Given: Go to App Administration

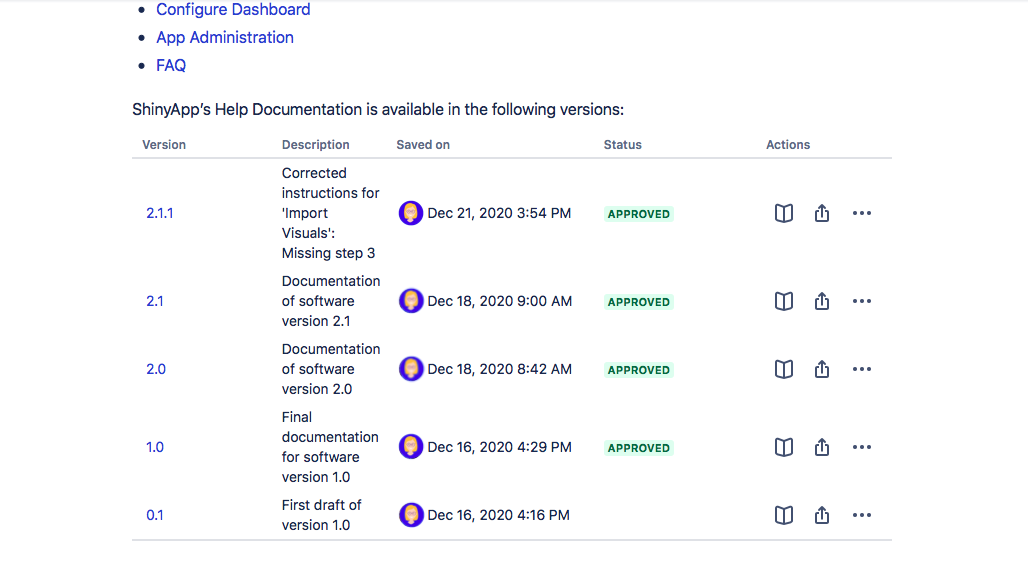Looking at the screenshot, I should click(x=225, y=37).
